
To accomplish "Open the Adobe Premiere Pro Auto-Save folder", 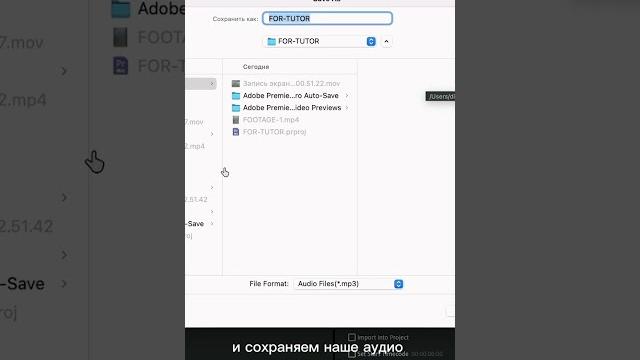I will (290, 96).
